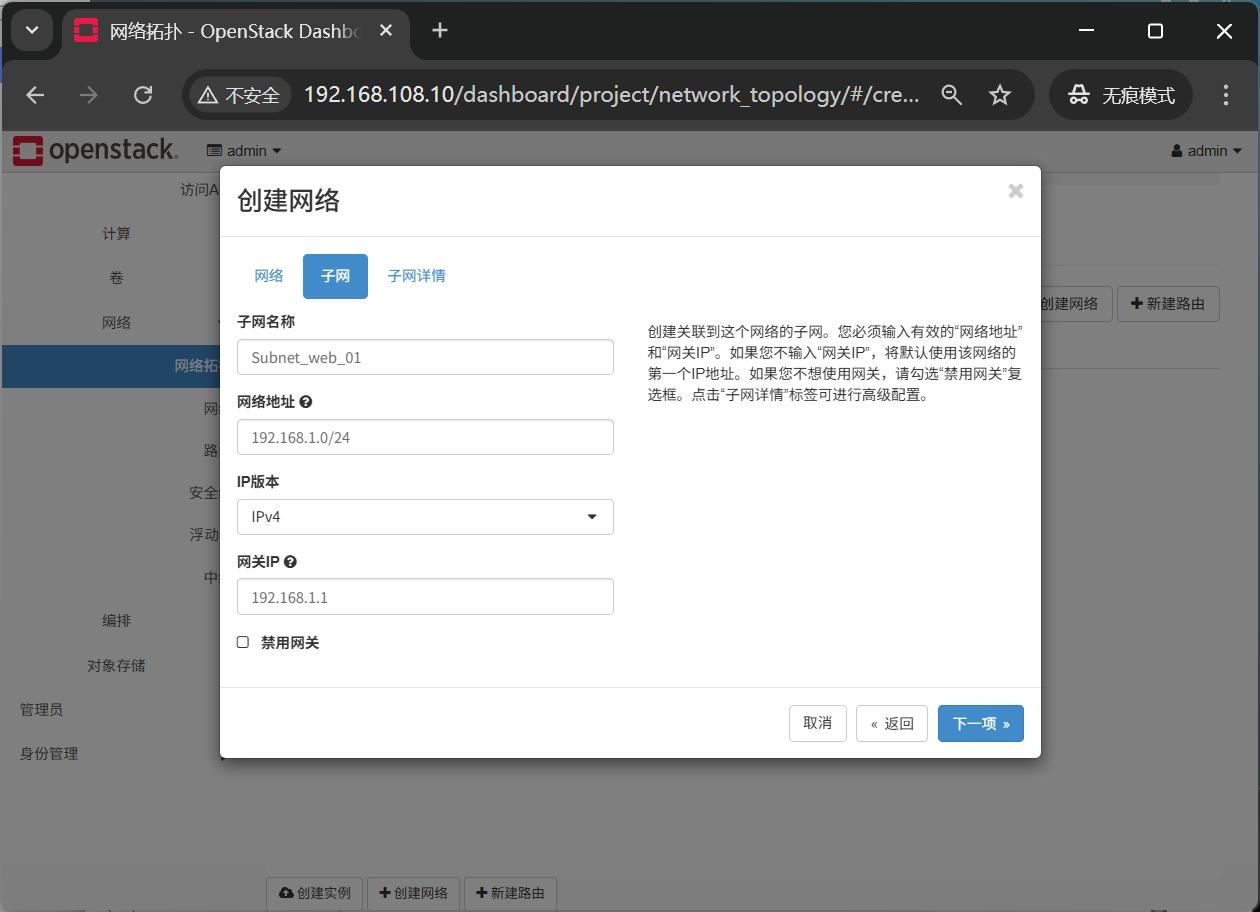Expand 网络 in the sidebar
This screenshot has height=912, width=1260.
point(117,323)
